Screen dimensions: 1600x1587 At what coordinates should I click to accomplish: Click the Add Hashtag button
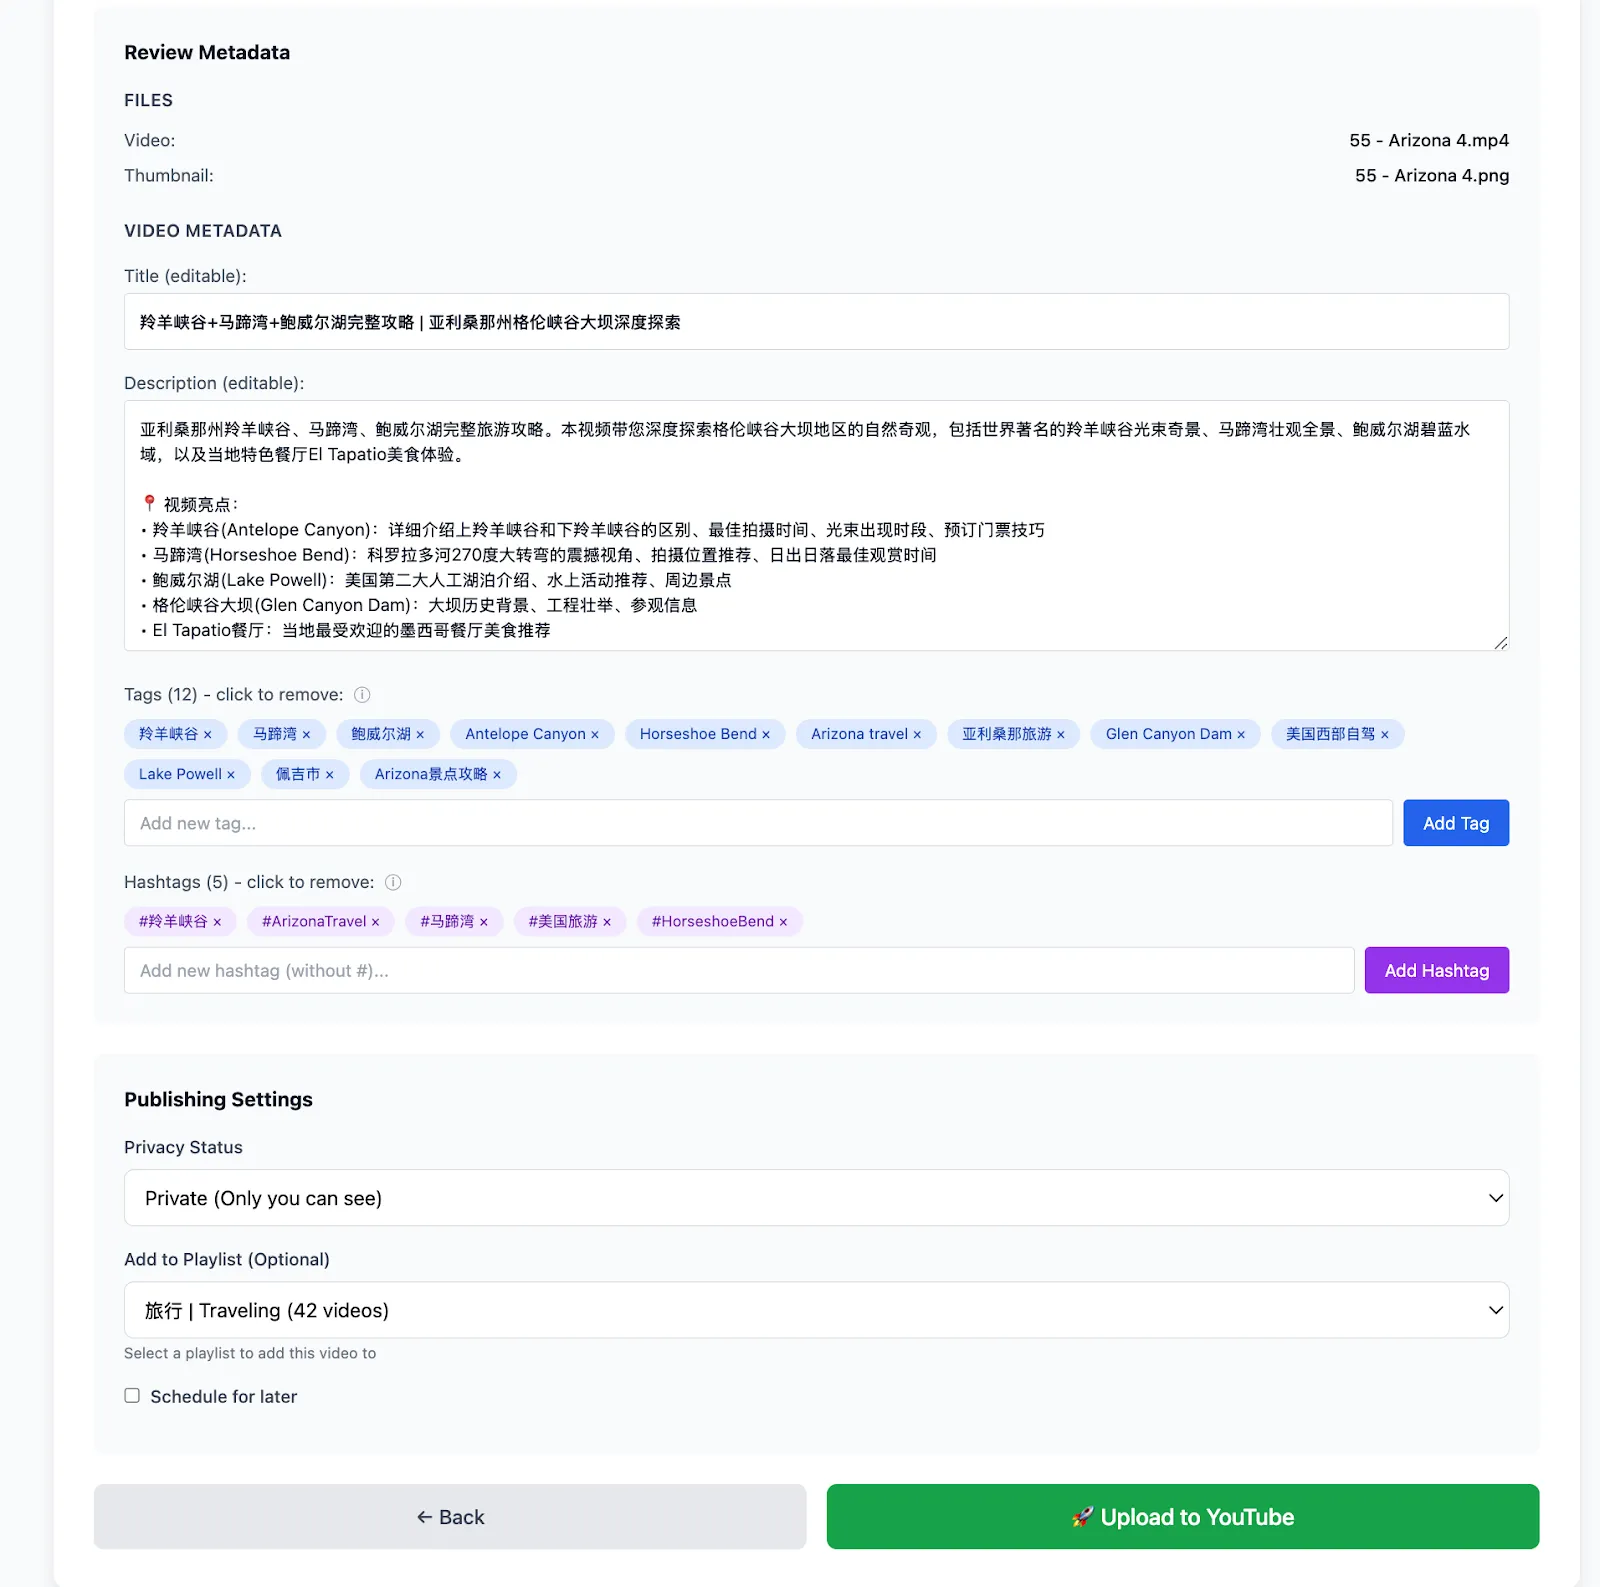(1436, 970)
